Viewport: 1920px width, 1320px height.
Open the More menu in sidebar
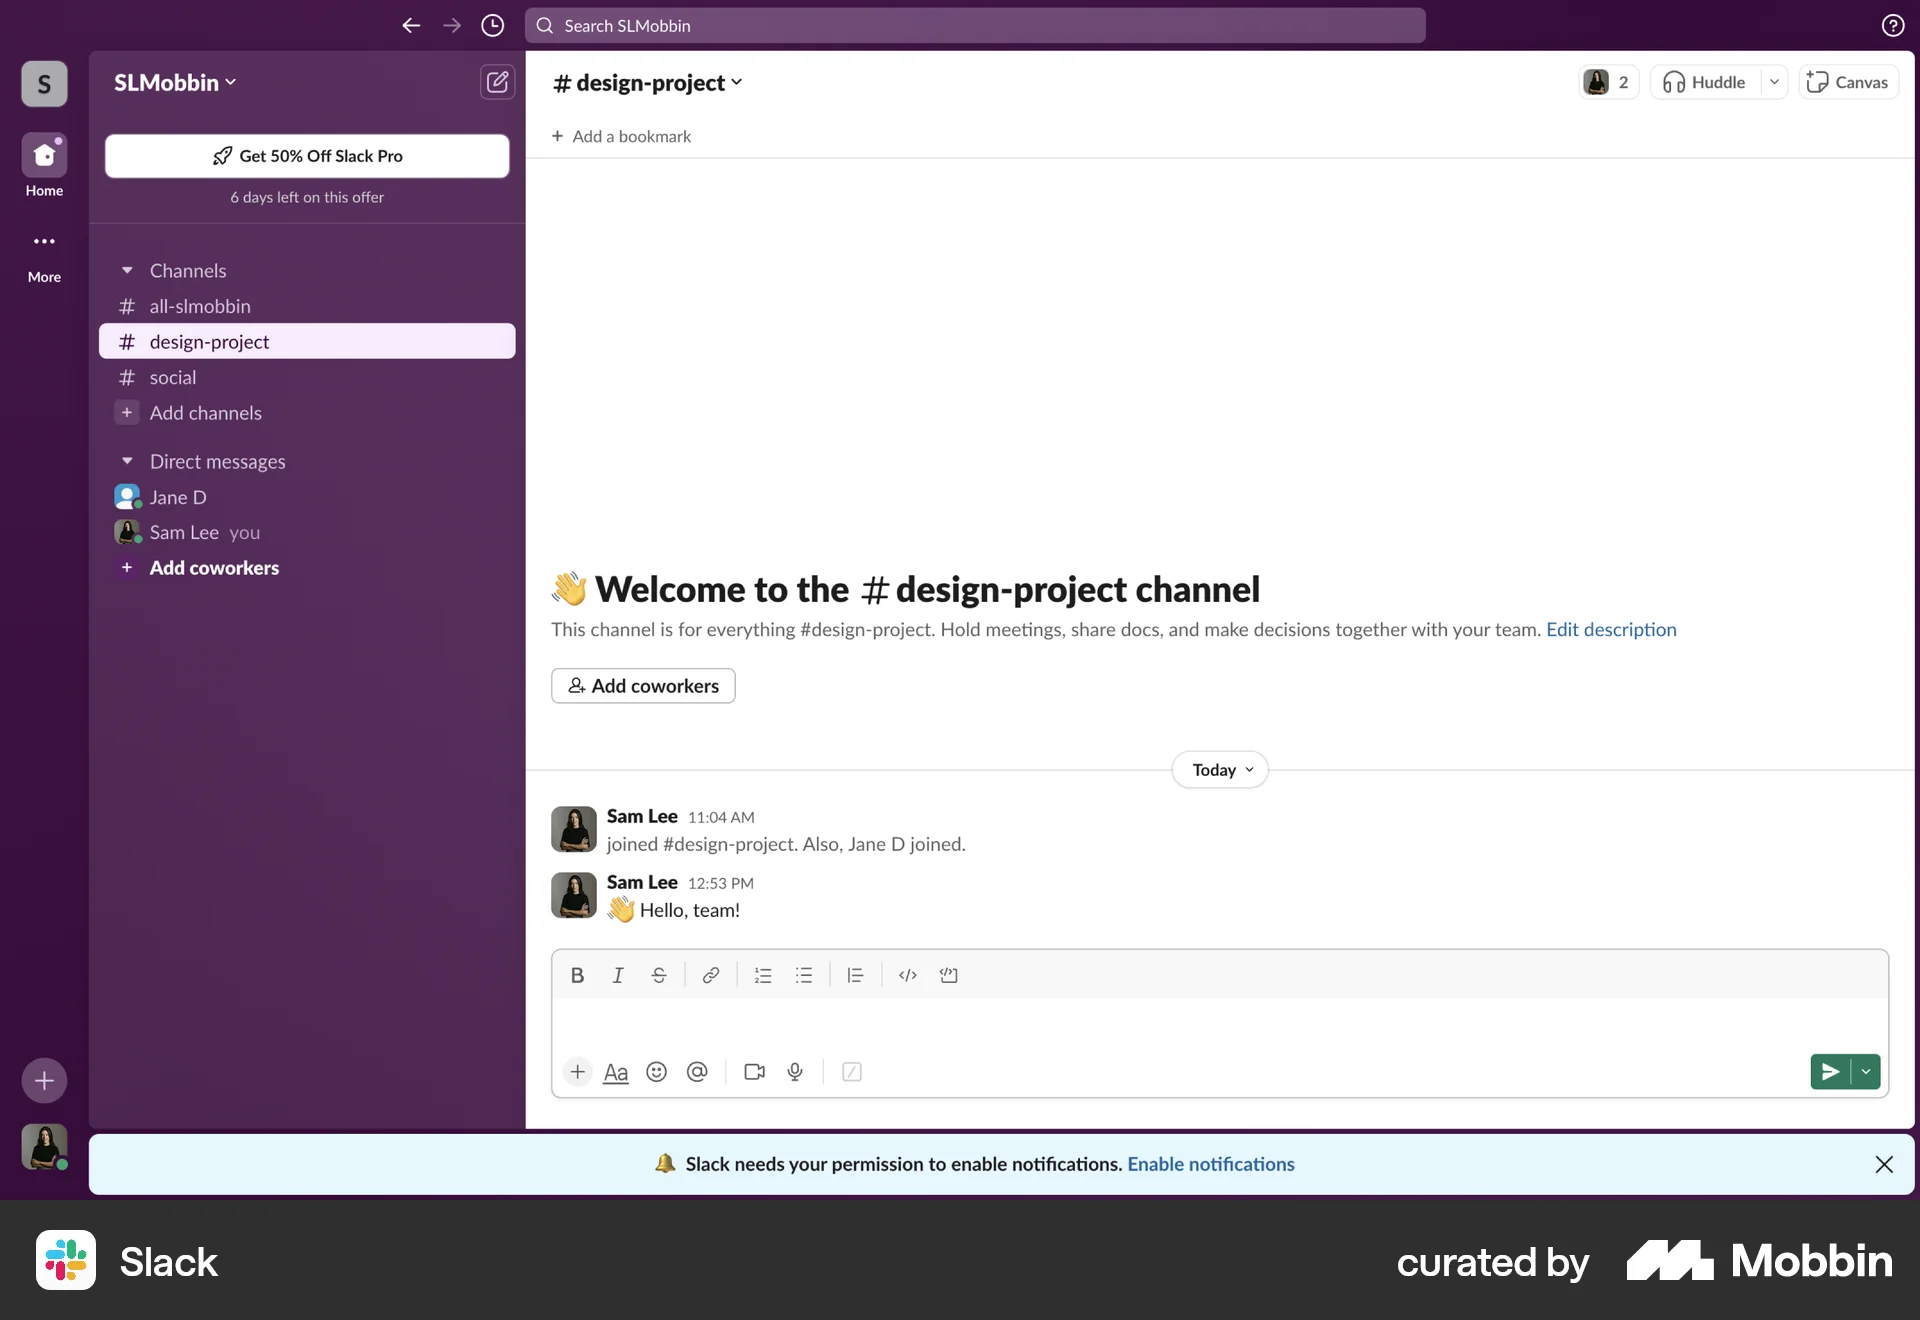coord(42,252)
